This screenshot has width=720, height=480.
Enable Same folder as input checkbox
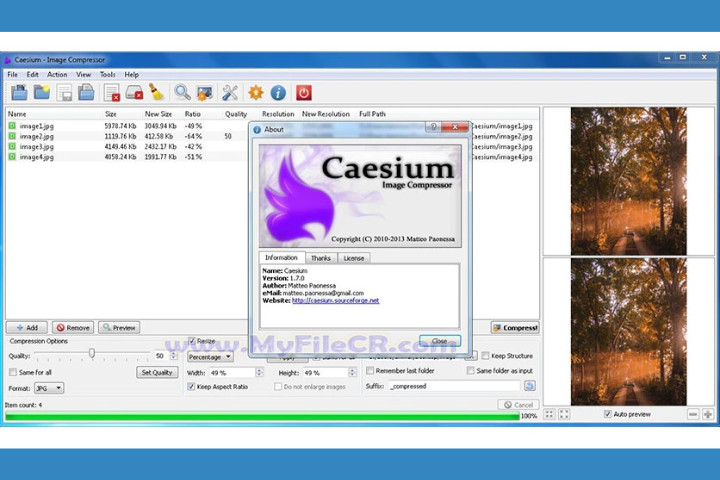tap(470, 370)
